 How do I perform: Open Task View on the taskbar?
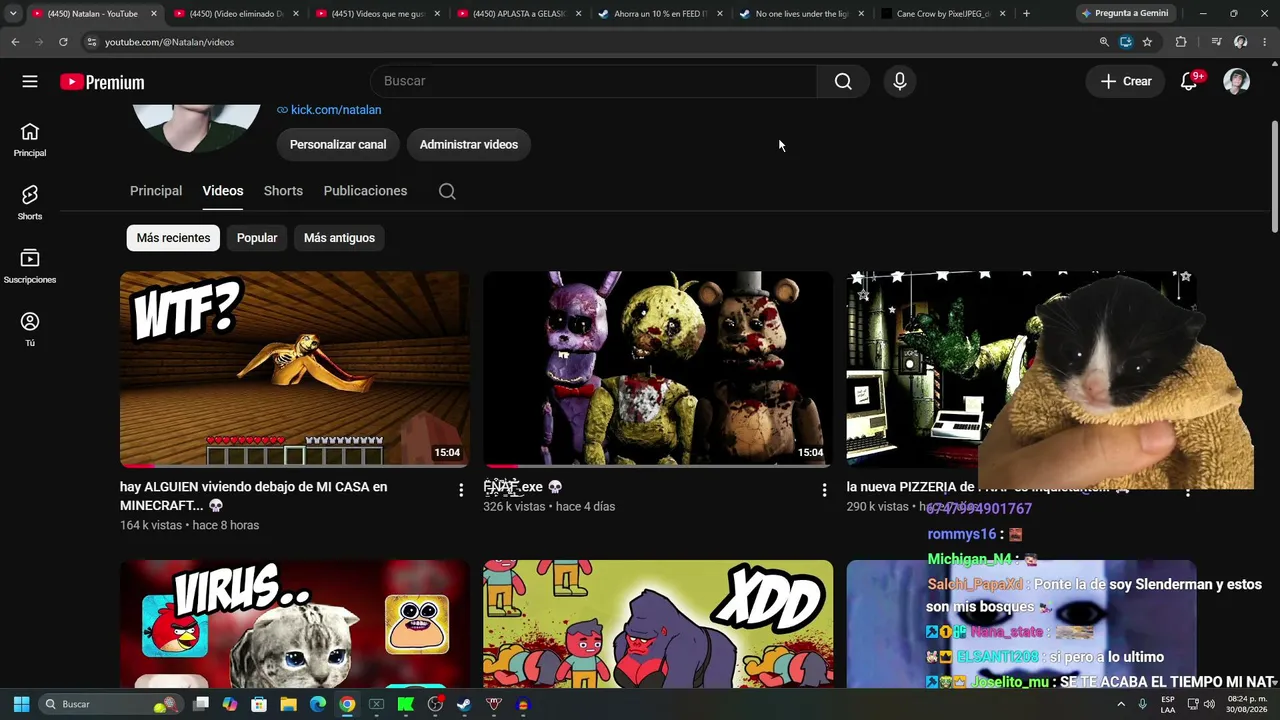pos(201,704)
